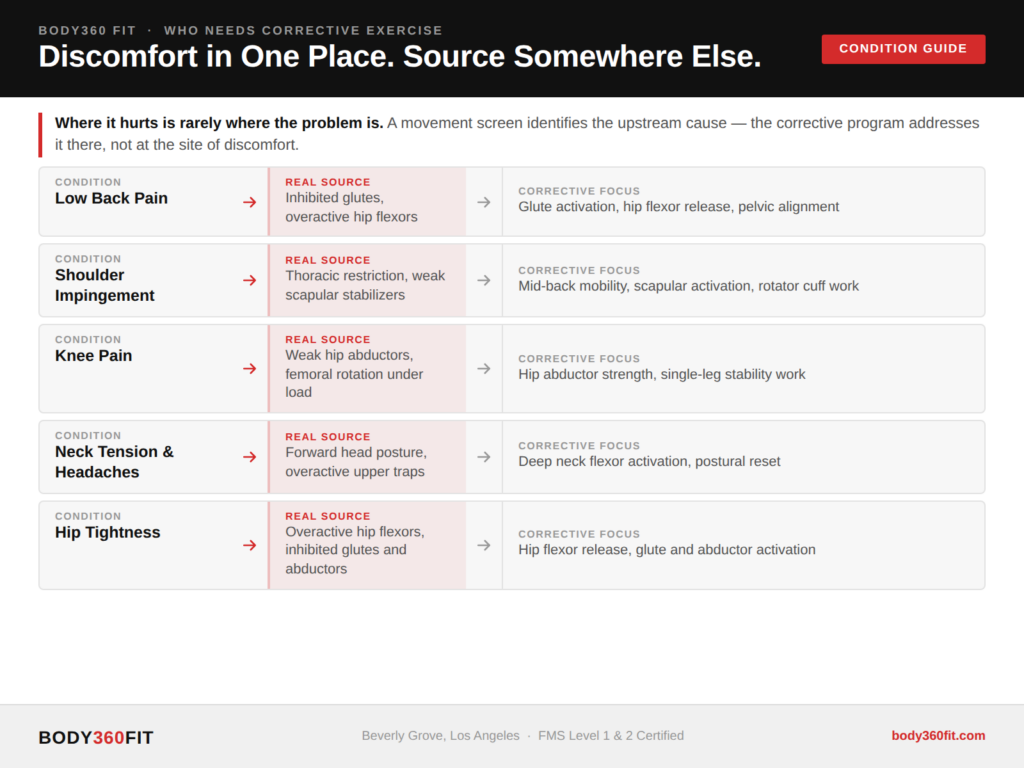Click the FMS Level 1 & 2 Certified text
This screenshot has width=1024, height=768.
coord(611,736)
